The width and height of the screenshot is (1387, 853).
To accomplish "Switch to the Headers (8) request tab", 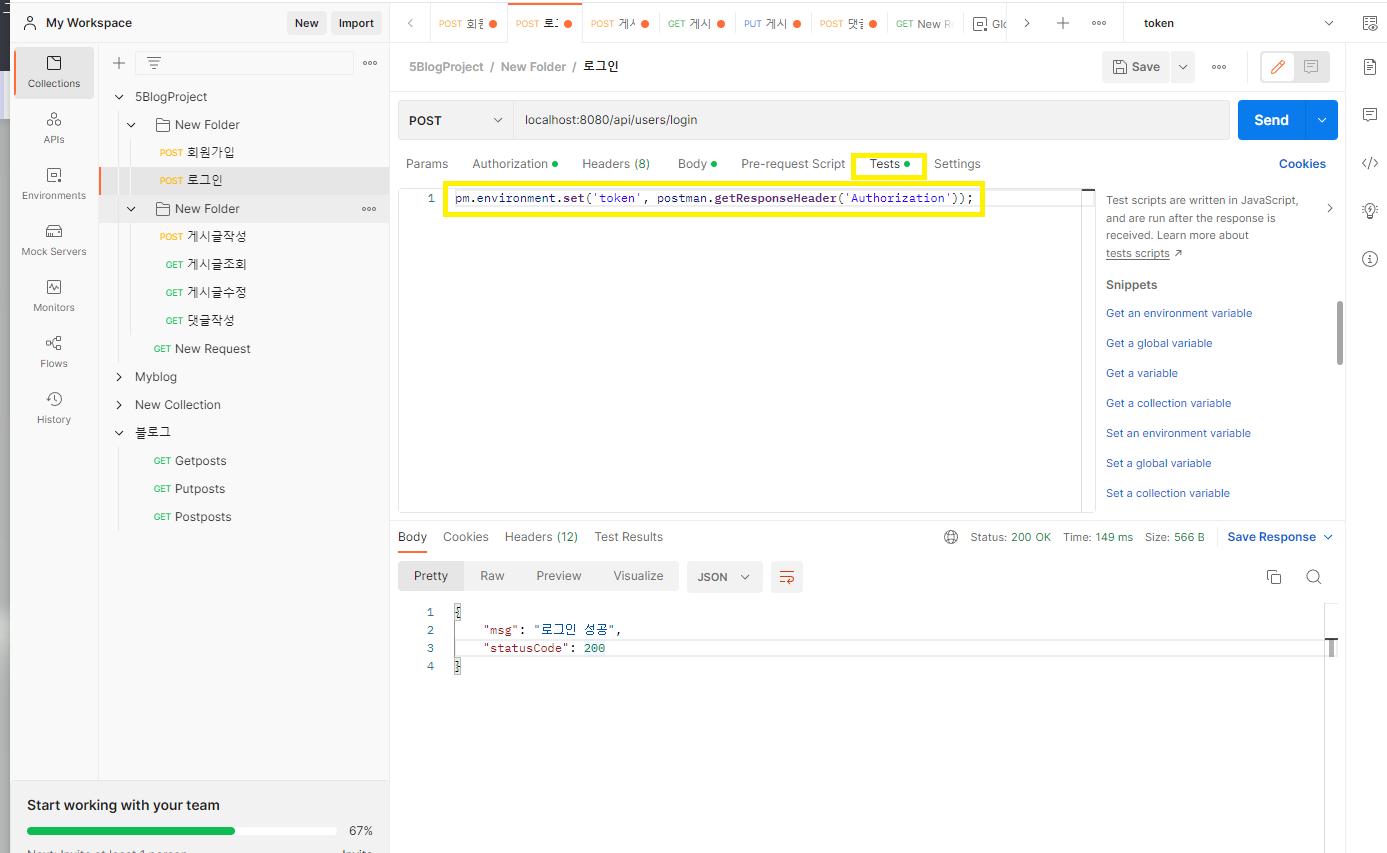I will [616, 164].
